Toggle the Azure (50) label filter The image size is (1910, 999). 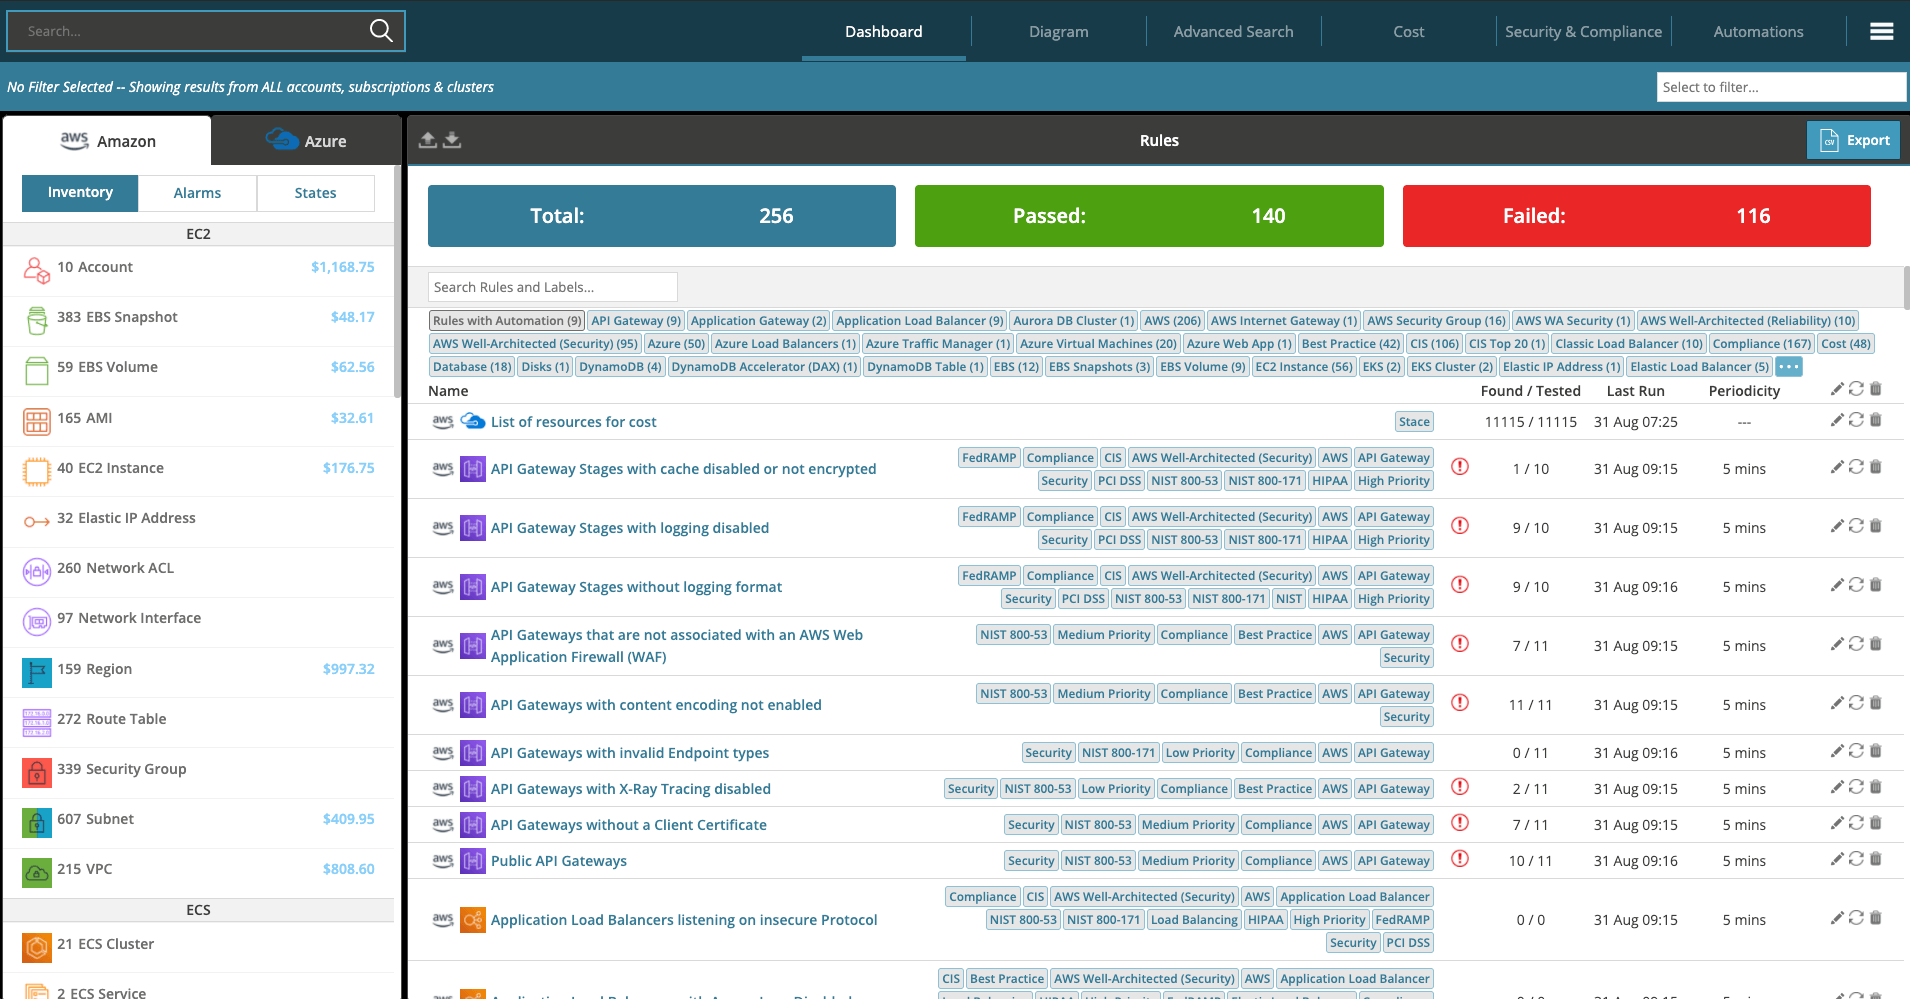pyautogui.click(x=676, y=344)
